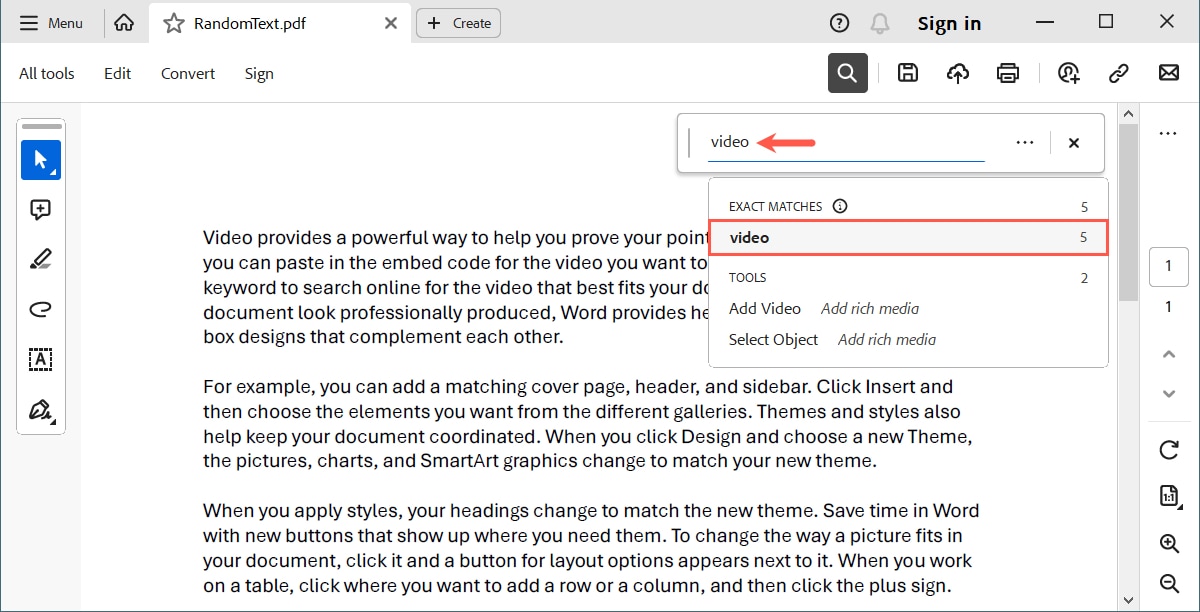Go to the Acrobat home screen
The height and width of the screenshot is (612, 1200).
pos(124,22)
